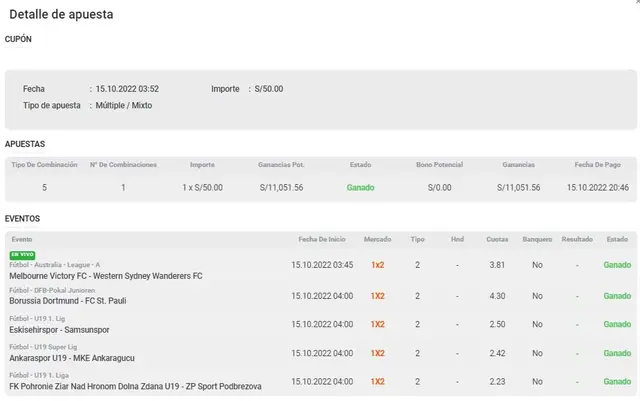
Task: Click the Ganancias Pot. column header
Action: tap(281, 164)
